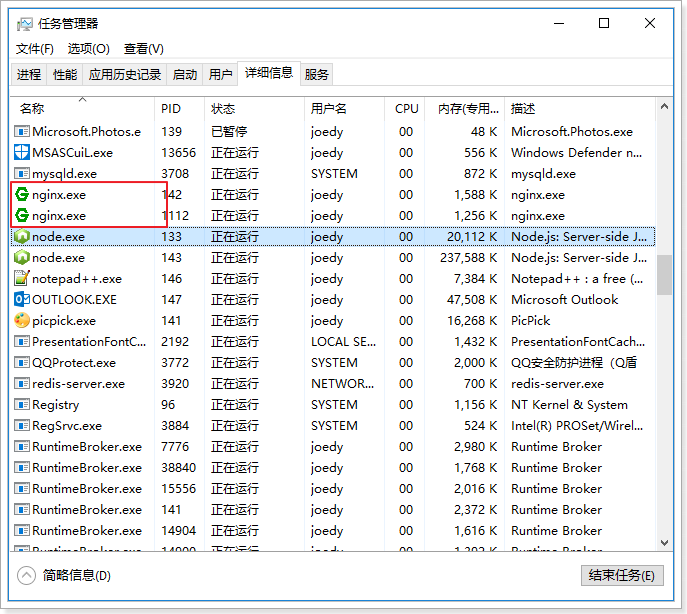Click the Intel(R) PROSet/Wirel... description
Image resolution: width=687 pixels, height=614 pixels.
pyautogui.click(x=577, y=426)
